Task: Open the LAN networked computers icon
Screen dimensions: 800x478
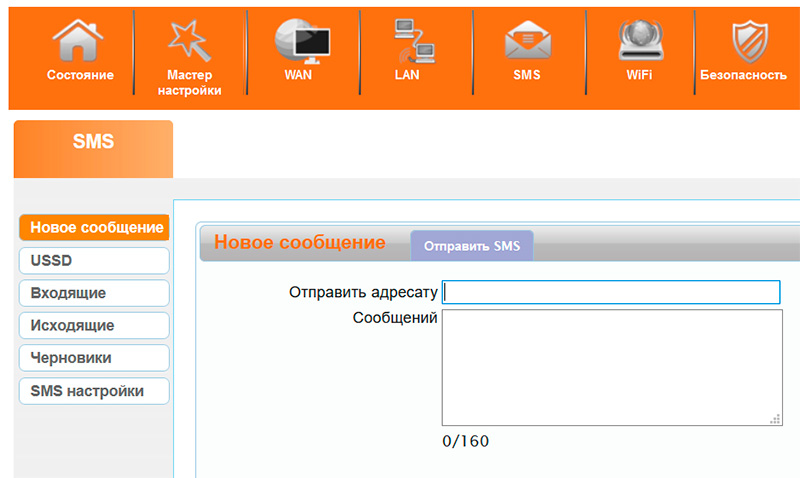Action: [413, 42]
